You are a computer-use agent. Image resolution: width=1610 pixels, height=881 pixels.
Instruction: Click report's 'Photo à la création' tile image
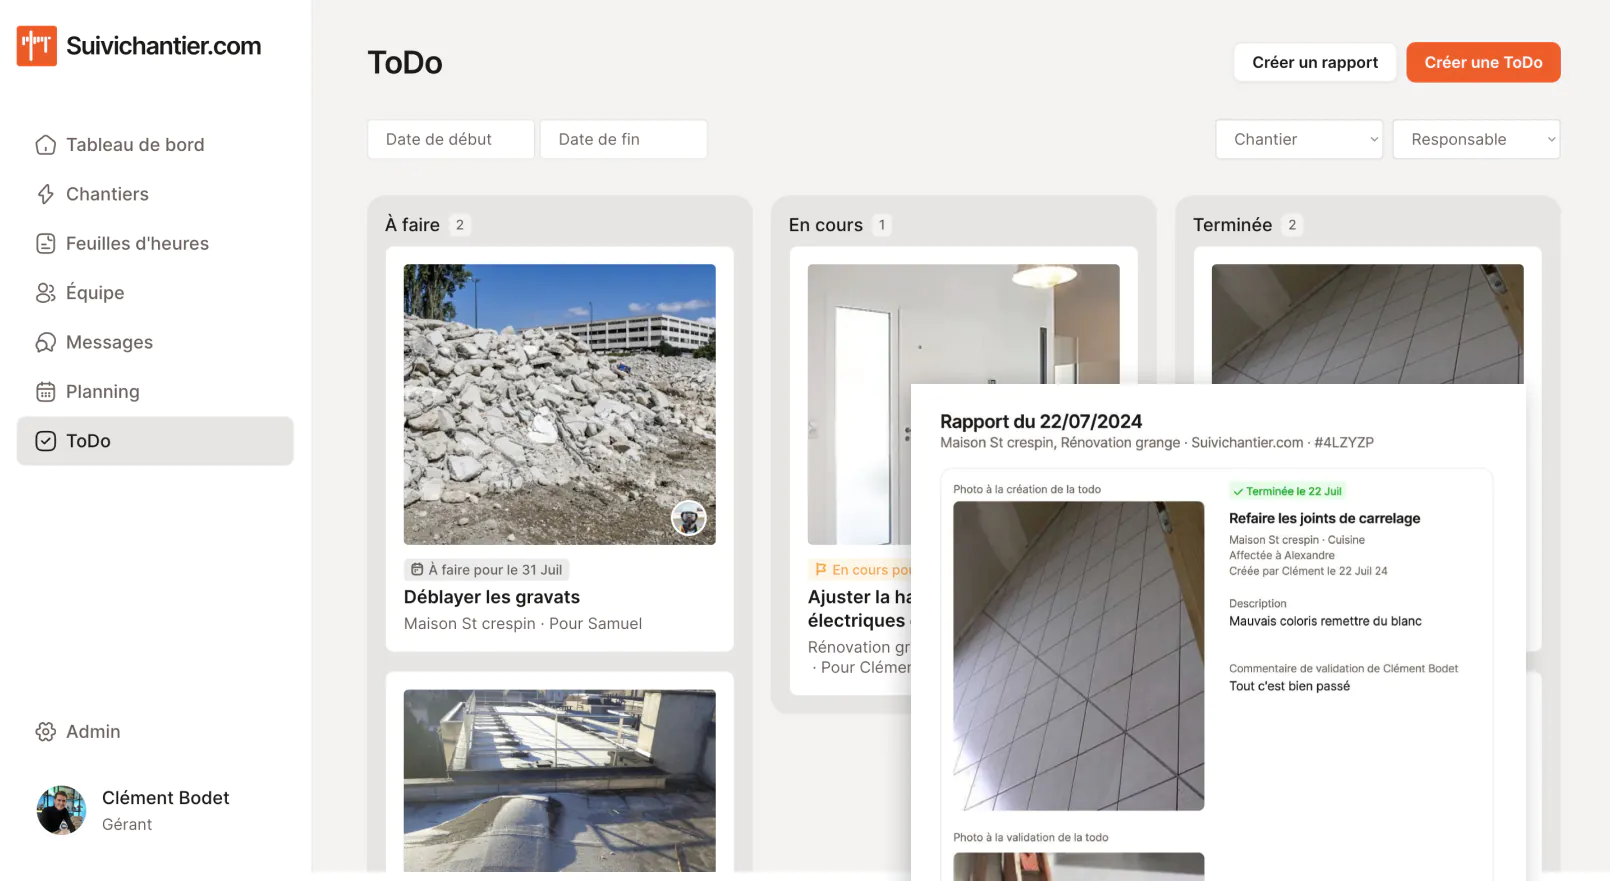[1079, 656]
